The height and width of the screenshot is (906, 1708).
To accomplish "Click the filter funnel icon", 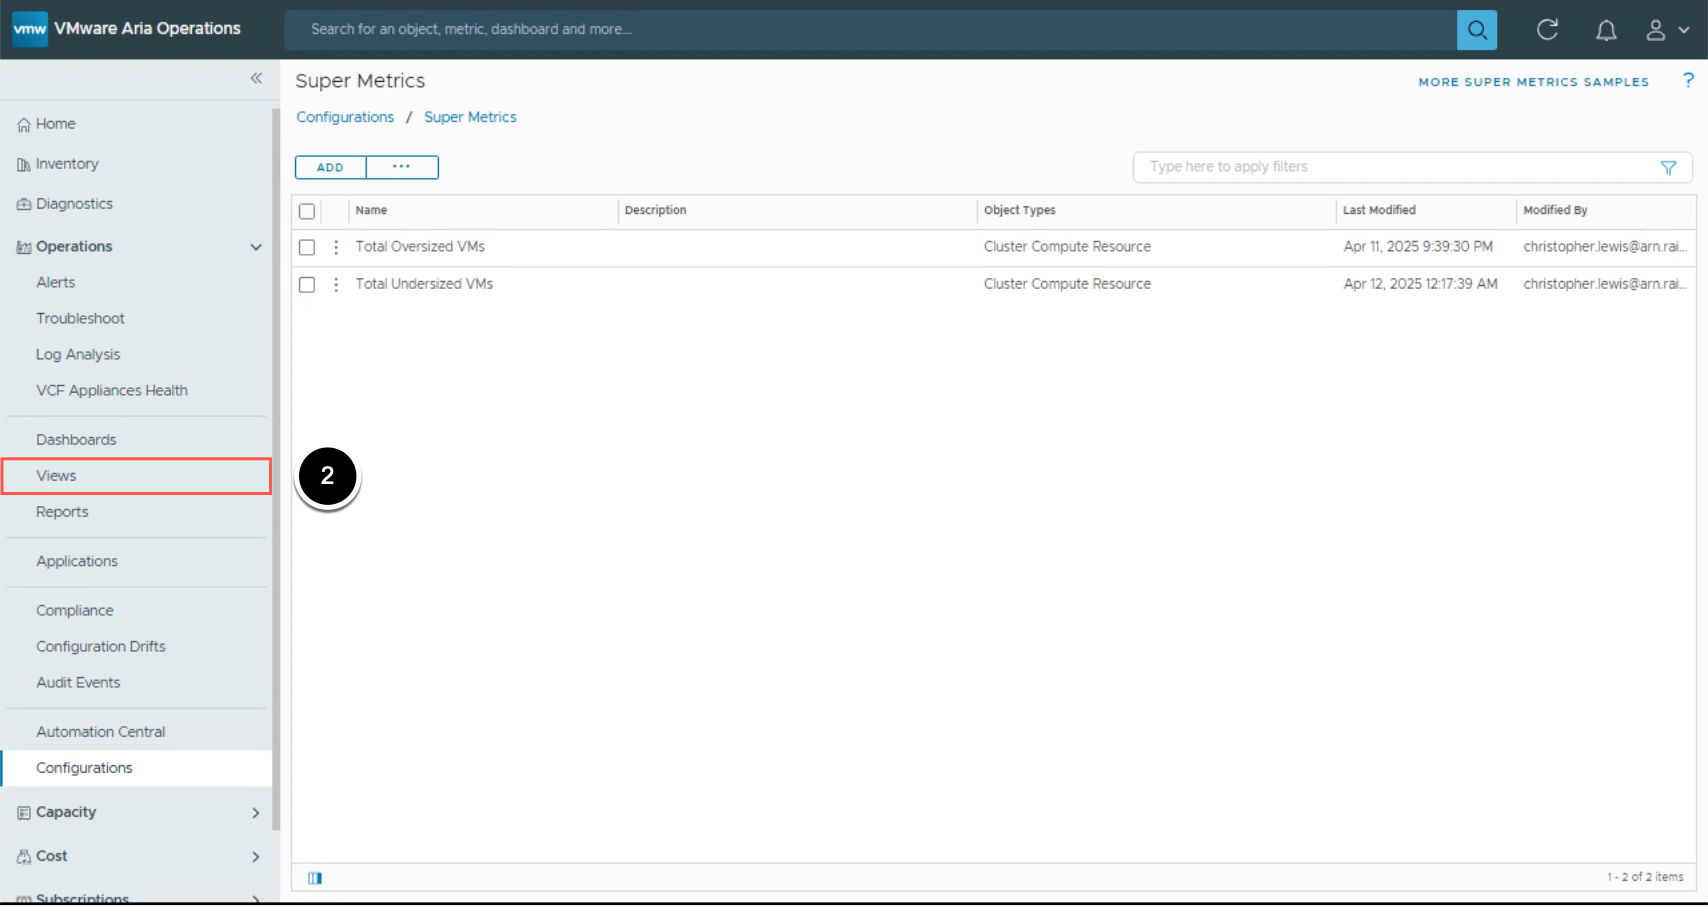I will (x=1668, y=168).
